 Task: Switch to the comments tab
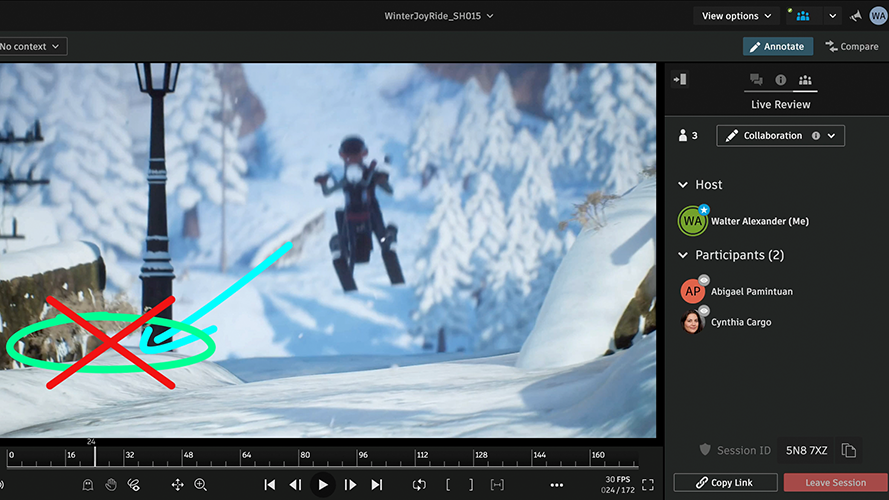point(756,80)
